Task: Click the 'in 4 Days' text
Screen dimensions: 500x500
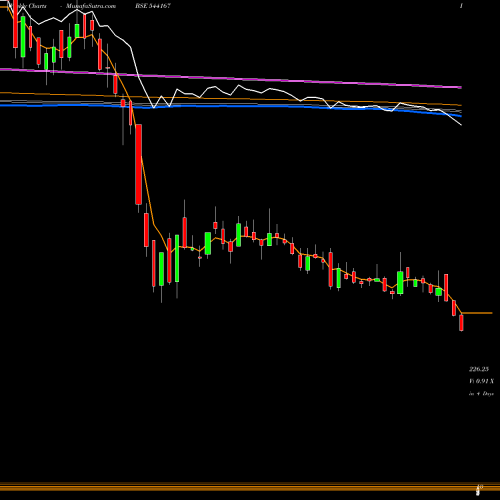Action: tap(481, 394)
